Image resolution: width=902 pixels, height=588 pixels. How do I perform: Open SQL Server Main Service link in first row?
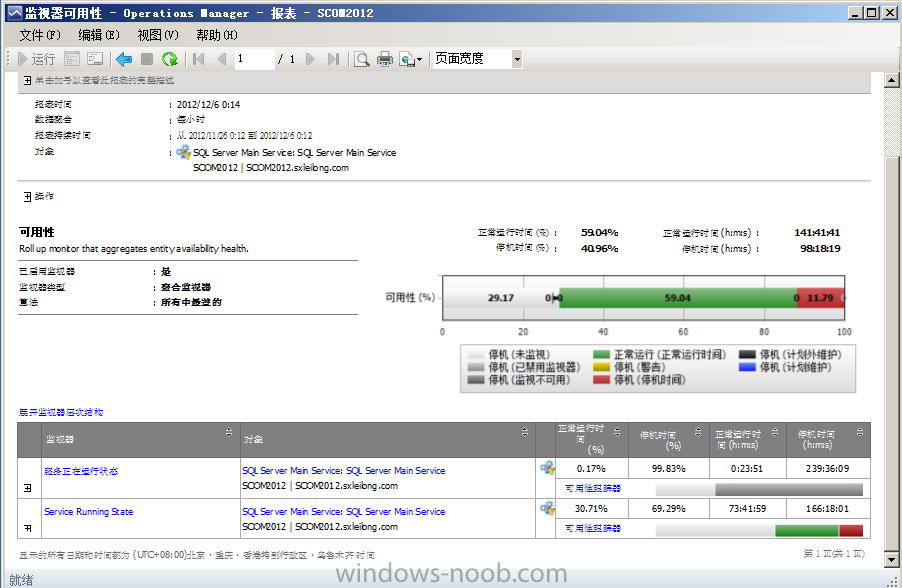point(343,471)
